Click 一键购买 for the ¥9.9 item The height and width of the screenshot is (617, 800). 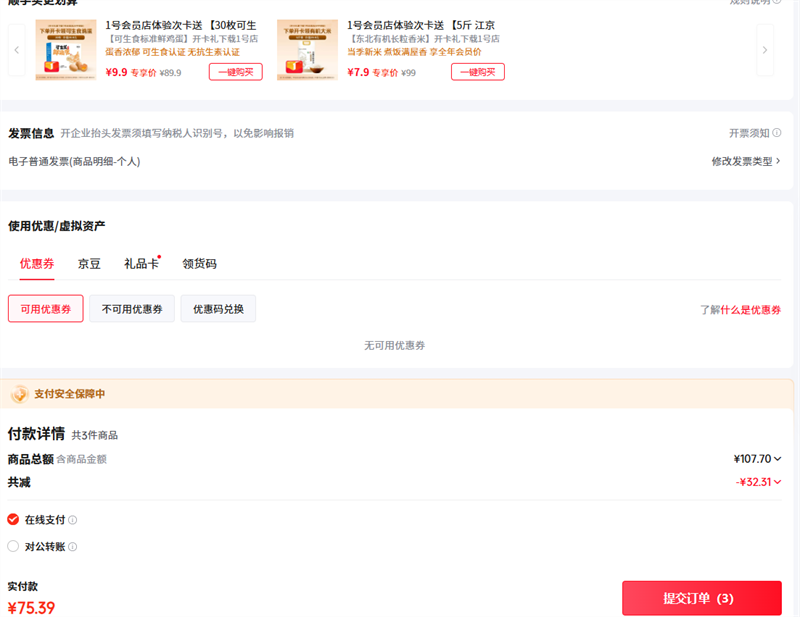[x=236, y=71]
